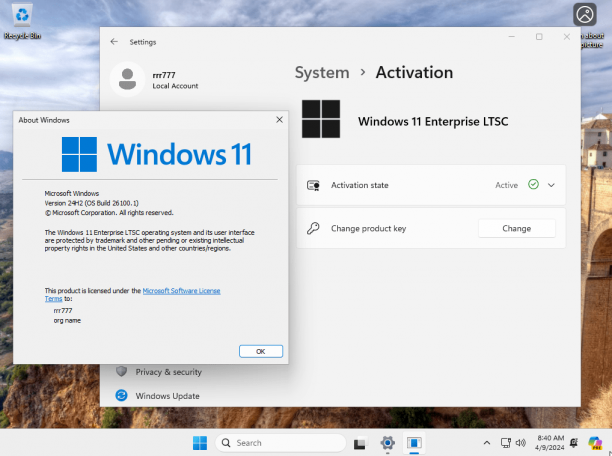Open the Windows Start button
This screenshot has height=456, width=612.
(200, 443)
